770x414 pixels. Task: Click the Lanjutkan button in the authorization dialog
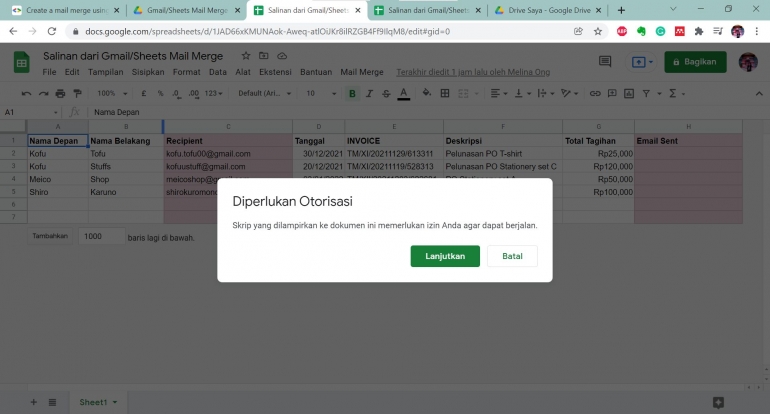point(445,256)
